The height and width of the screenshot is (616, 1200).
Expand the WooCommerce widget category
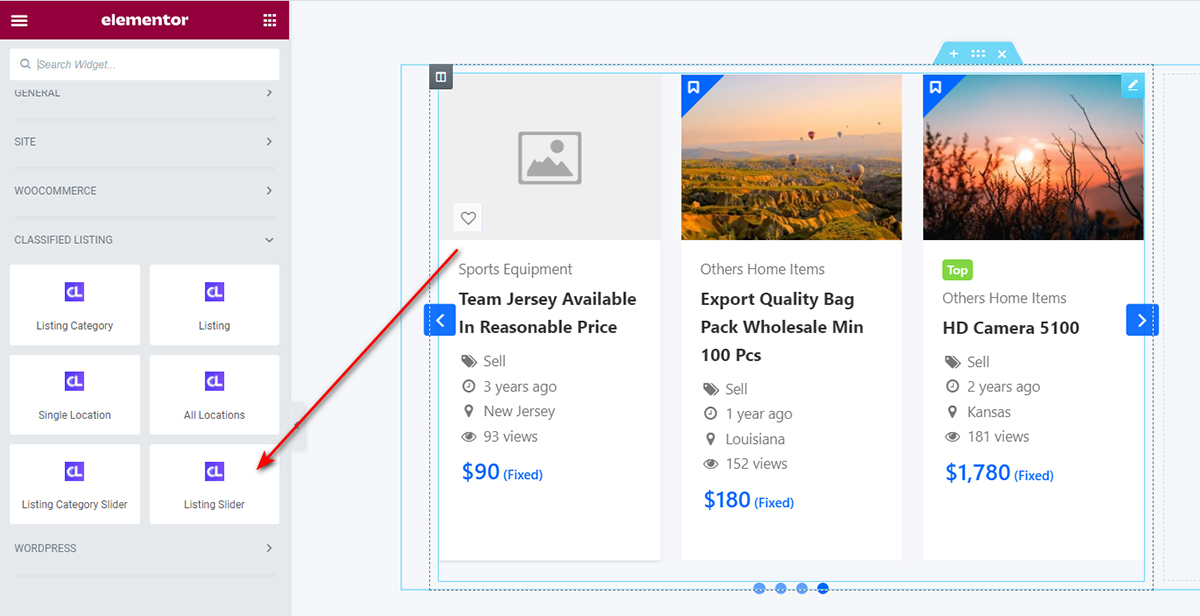[145, 191]
